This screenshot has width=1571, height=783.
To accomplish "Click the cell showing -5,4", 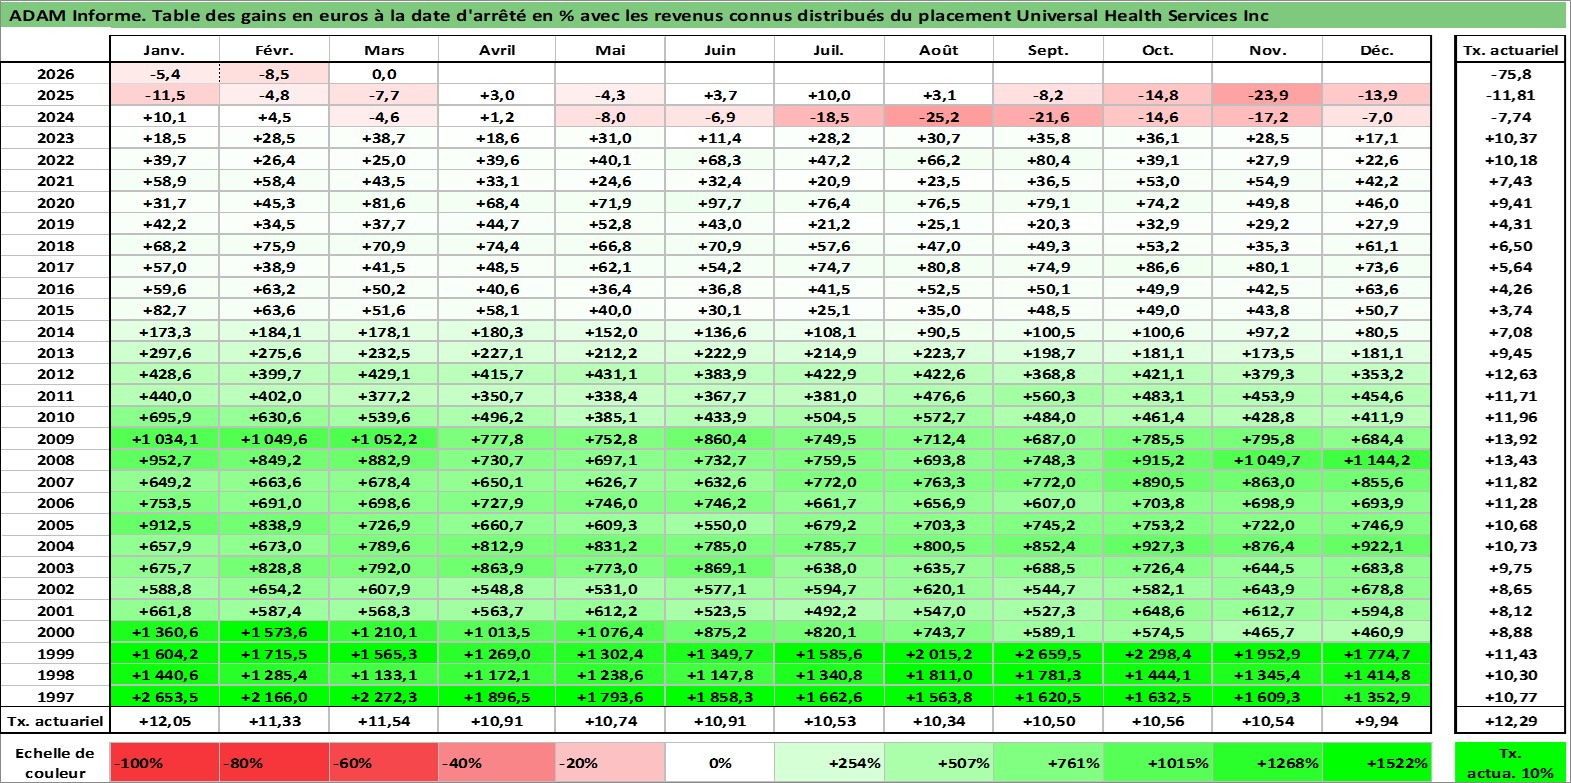I will pos(164,74).
